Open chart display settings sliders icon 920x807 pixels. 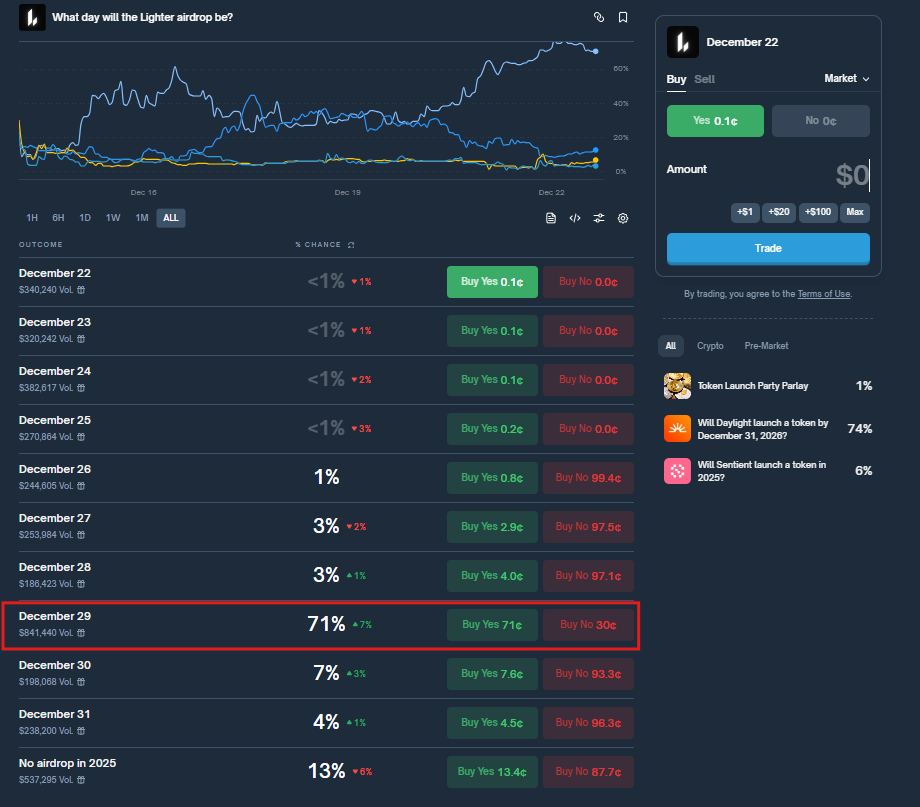pyautogui.click(x=599, y=217)
